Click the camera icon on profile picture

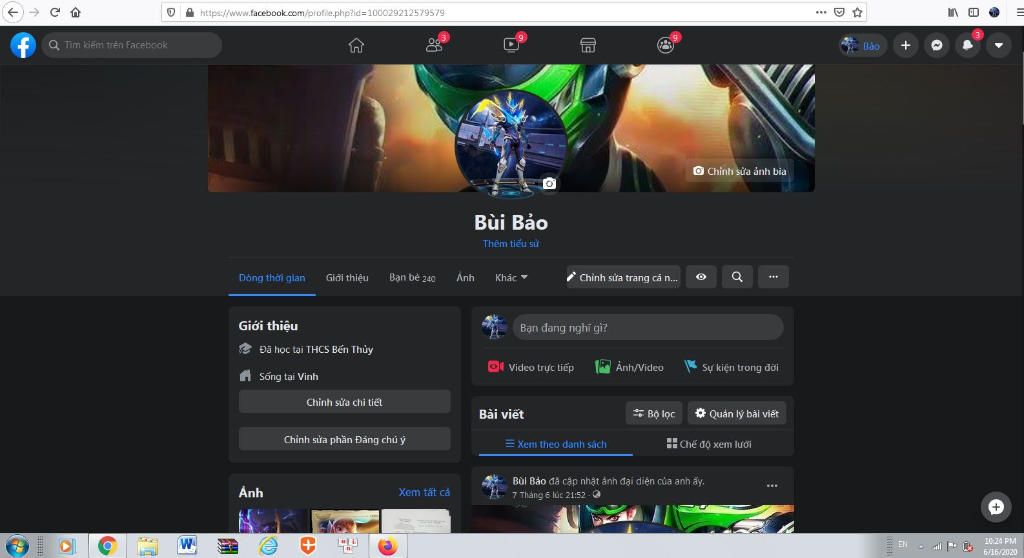tap(549, 184)
